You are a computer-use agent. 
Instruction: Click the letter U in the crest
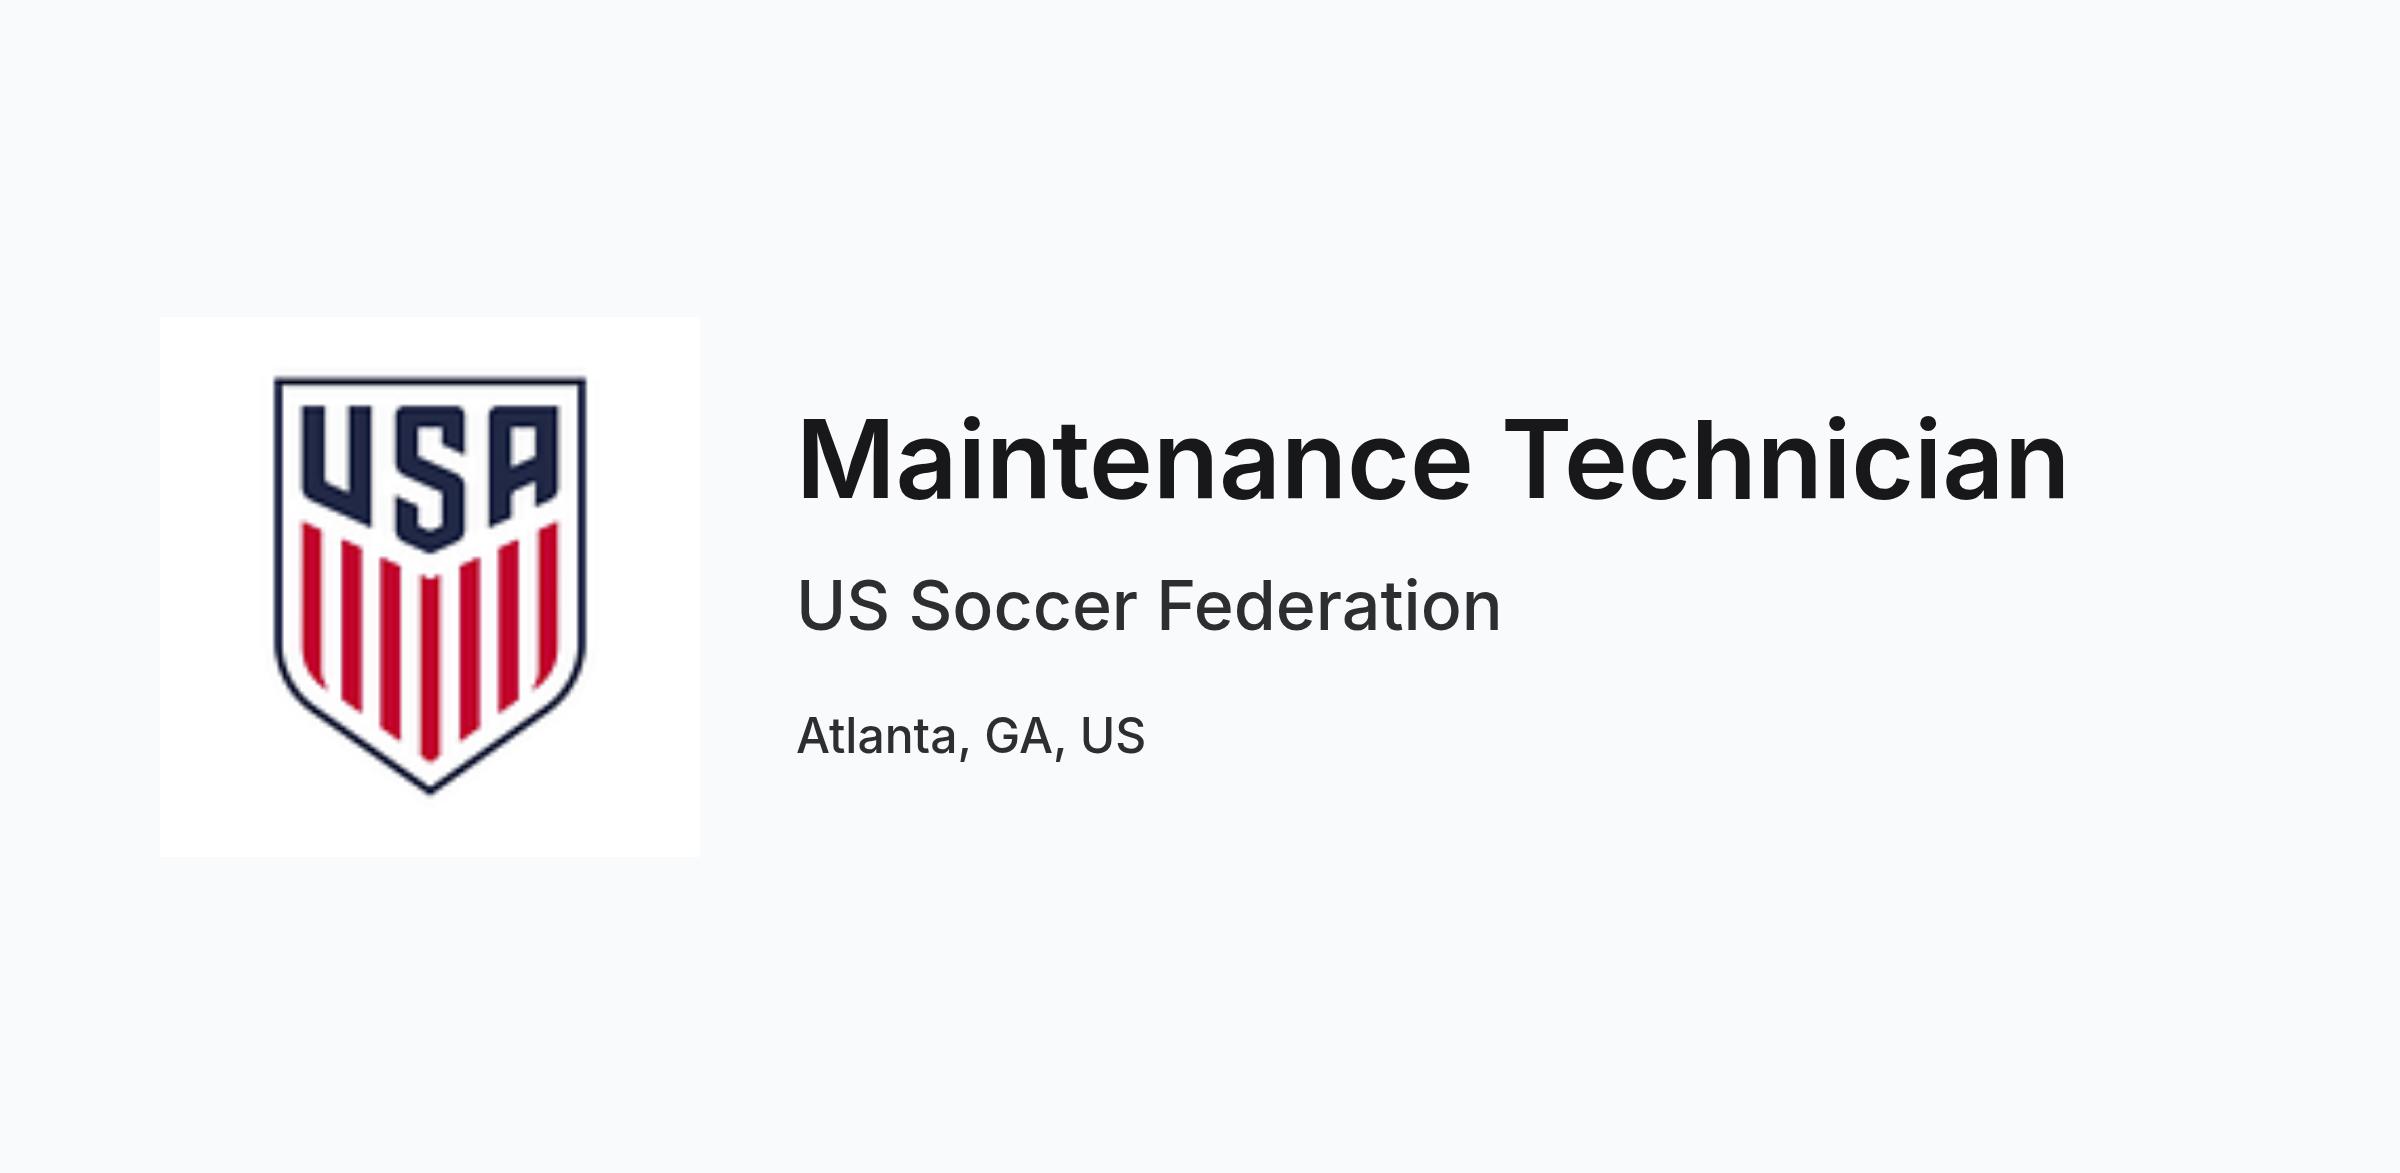tap(339, 466)
